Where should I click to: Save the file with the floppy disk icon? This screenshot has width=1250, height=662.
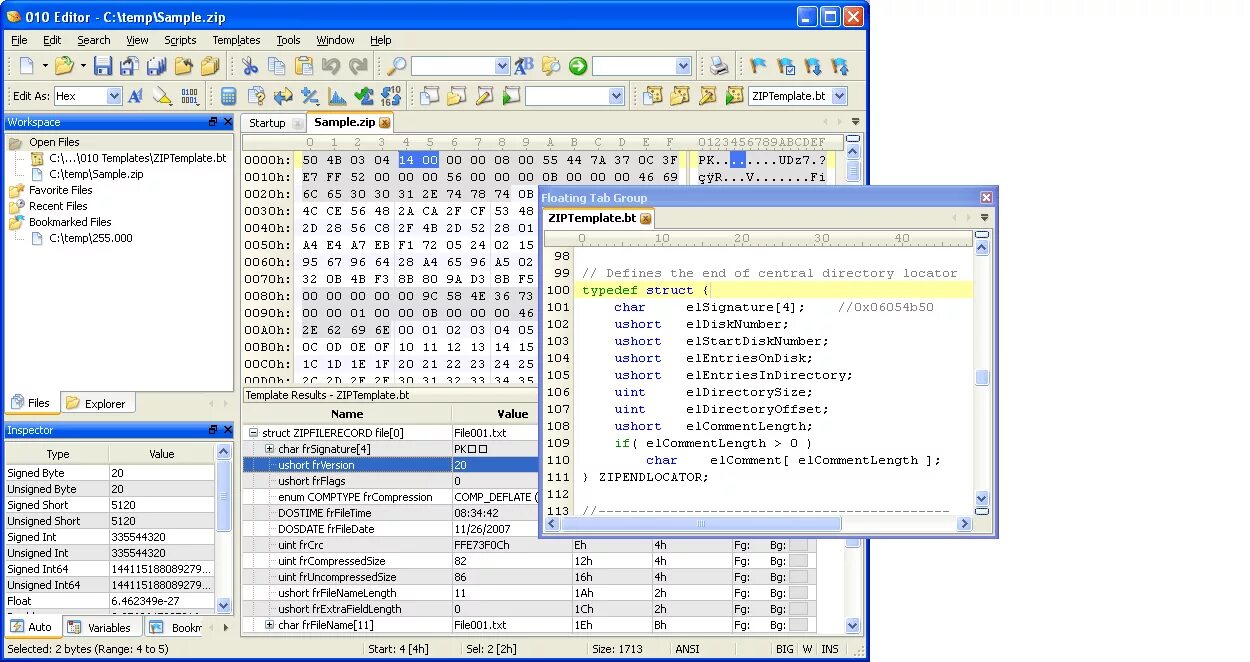103,67
